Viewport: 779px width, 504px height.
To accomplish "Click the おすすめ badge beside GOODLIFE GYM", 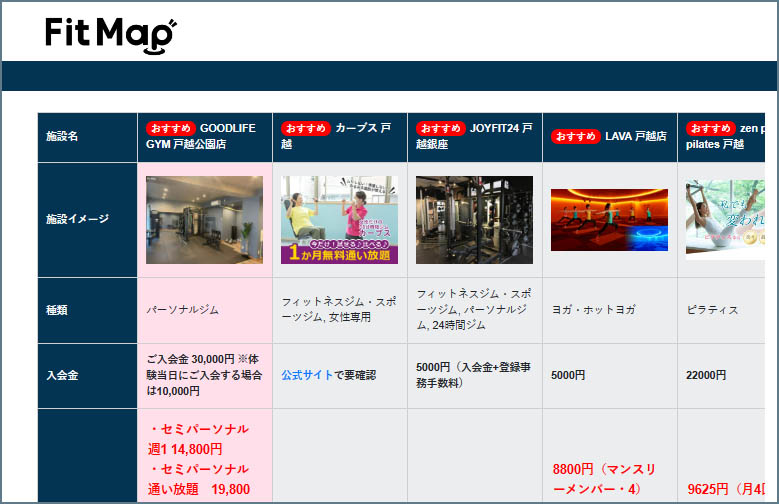I will [x=170, y=128].
